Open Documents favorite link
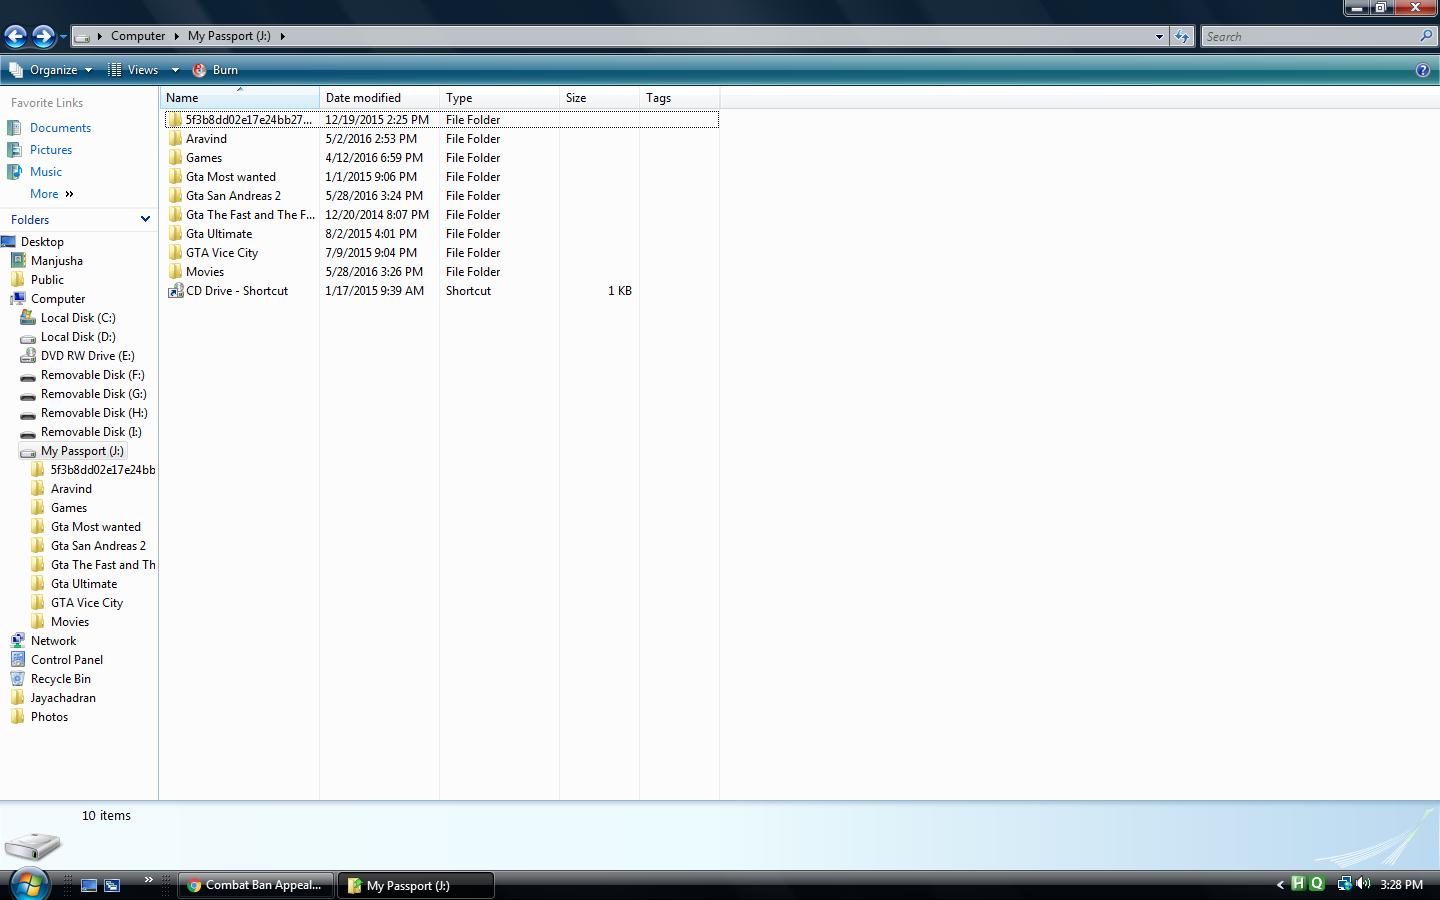Screen dimensions: 1440x900 click(x=60, y=128)
